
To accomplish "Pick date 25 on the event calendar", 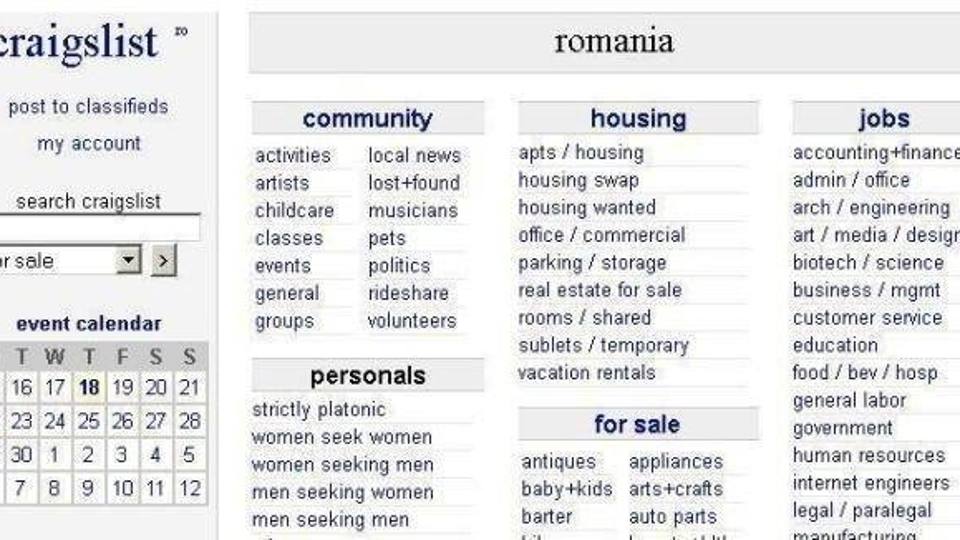I will click(x=89, y=421).
